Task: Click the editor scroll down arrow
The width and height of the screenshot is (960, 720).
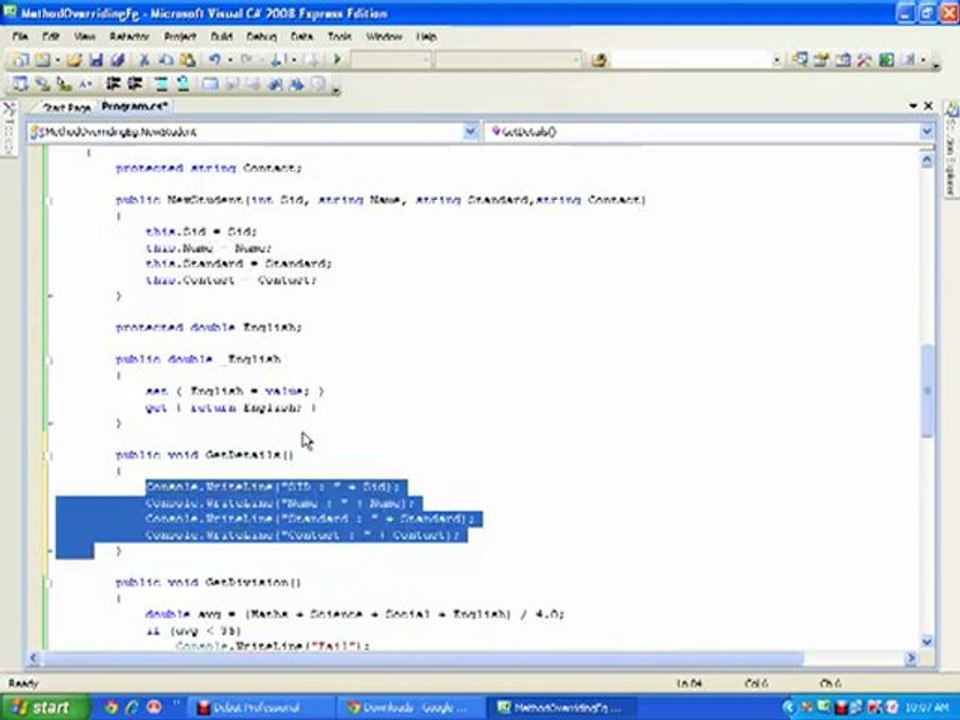Action: click(927, 642)
